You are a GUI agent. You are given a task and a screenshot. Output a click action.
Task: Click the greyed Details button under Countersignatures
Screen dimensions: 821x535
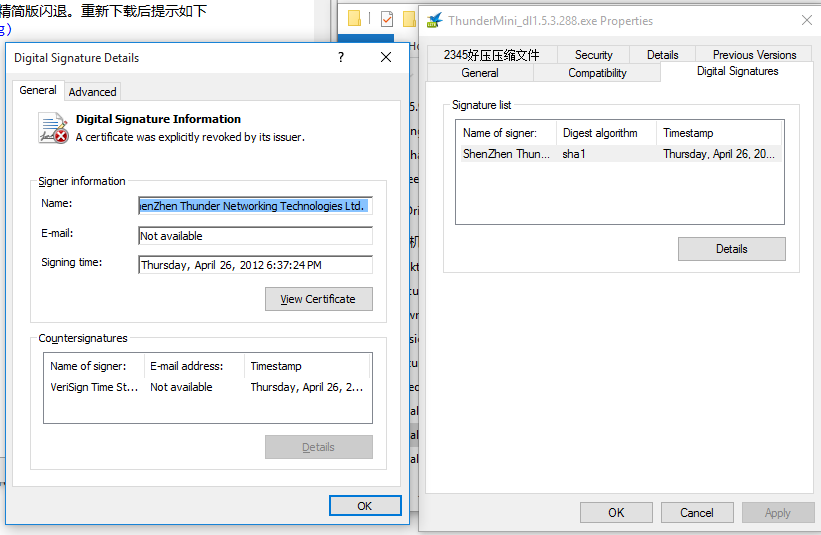[x=318, y=447]
